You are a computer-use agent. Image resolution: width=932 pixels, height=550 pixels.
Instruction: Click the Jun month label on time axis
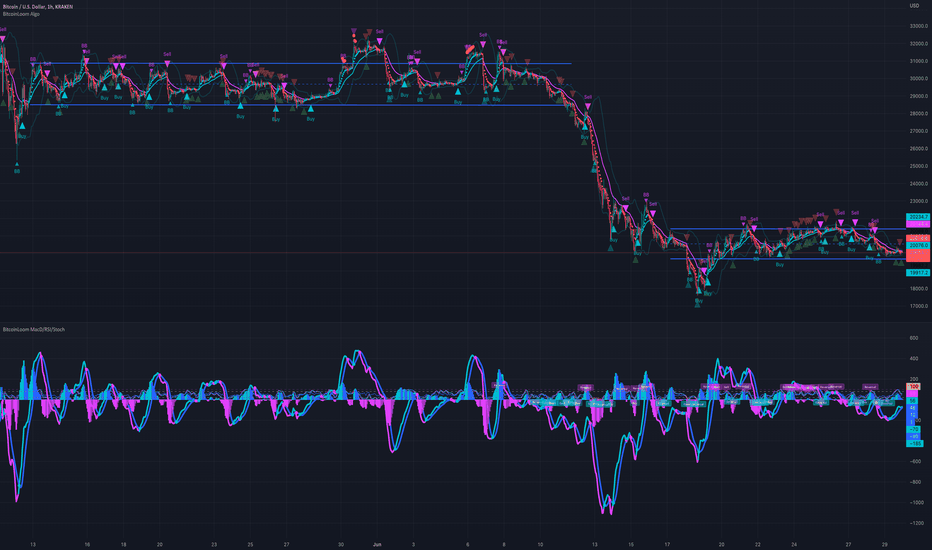point(377,544)
